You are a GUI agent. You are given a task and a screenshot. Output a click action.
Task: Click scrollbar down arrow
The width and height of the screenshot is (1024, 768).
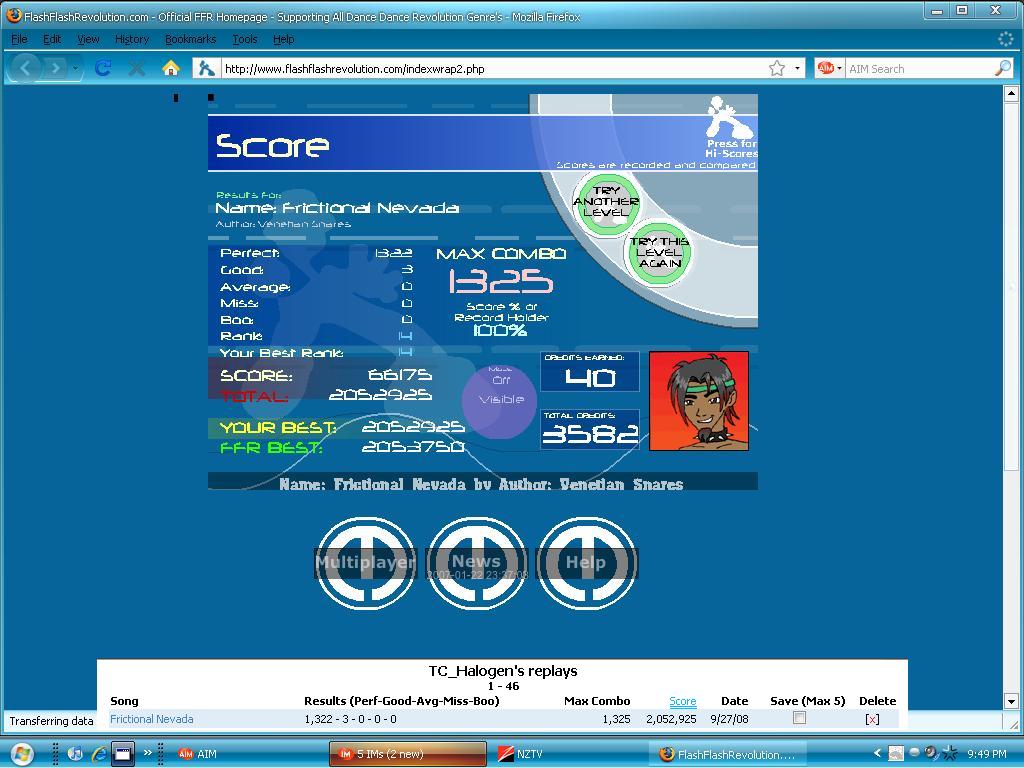pyautogui.click(x=1011, y=701)
